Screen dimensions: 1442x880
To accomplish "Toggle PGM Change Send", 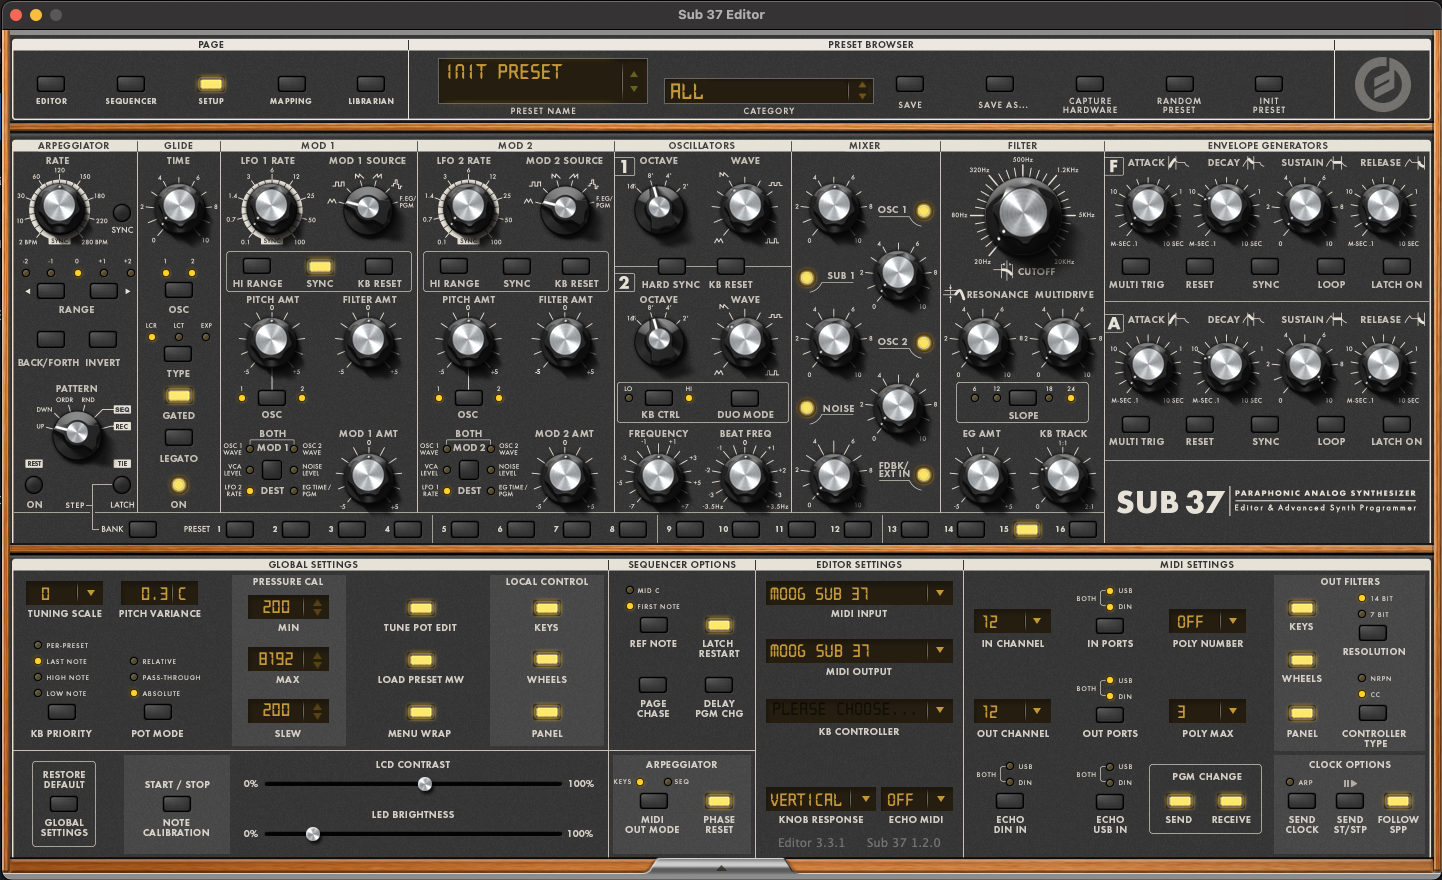I will 1180,801.
